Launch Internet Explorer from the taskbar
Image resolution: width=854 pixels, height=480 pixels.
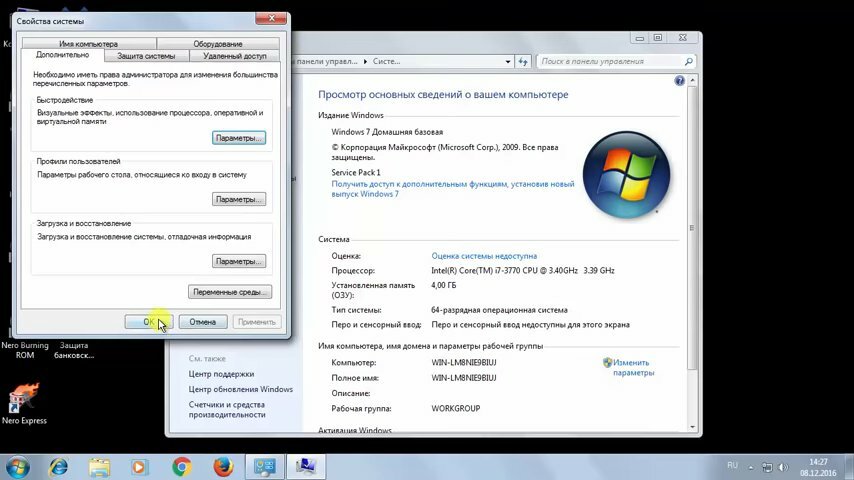tap(58, 467)
